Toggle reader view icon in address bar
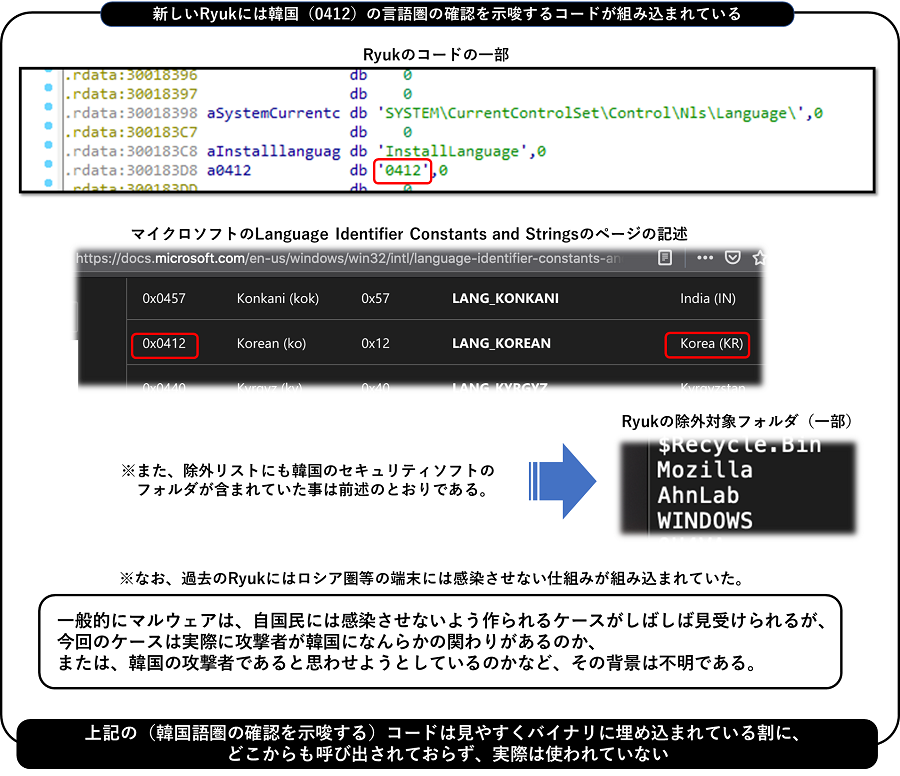This screenshot has width=900, height=776. 665,258
